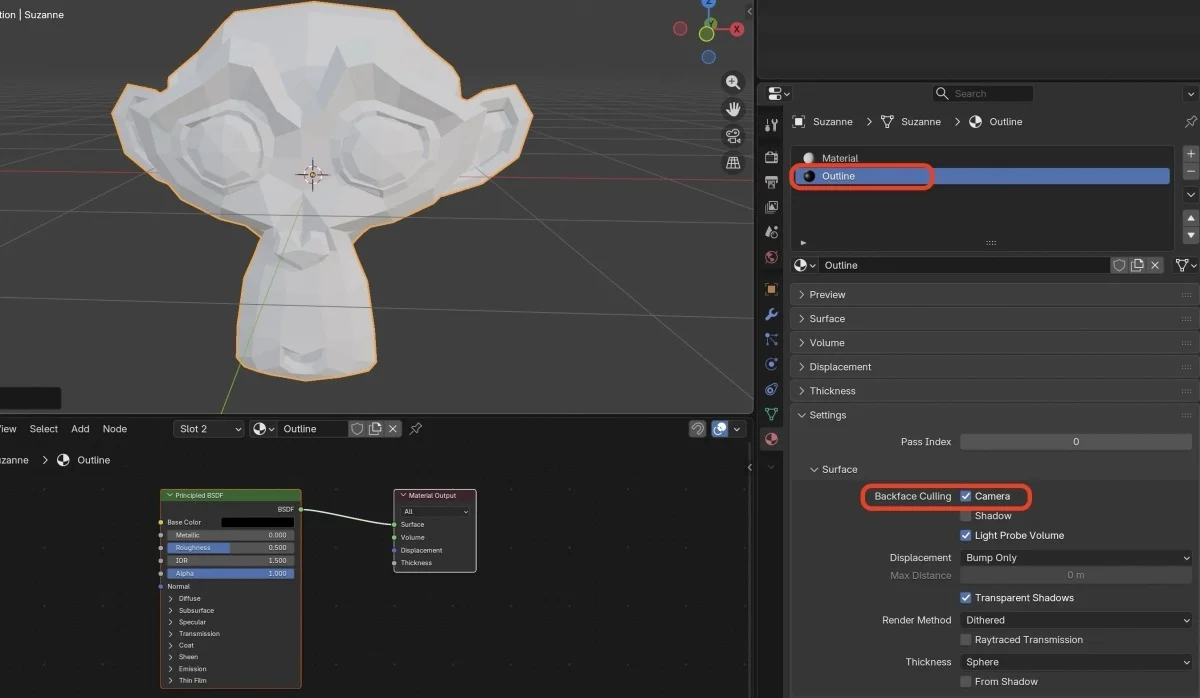Click the add material slot plus button
The height and width of the screenshot is (698, 1200).
(x=1190, y=154)
